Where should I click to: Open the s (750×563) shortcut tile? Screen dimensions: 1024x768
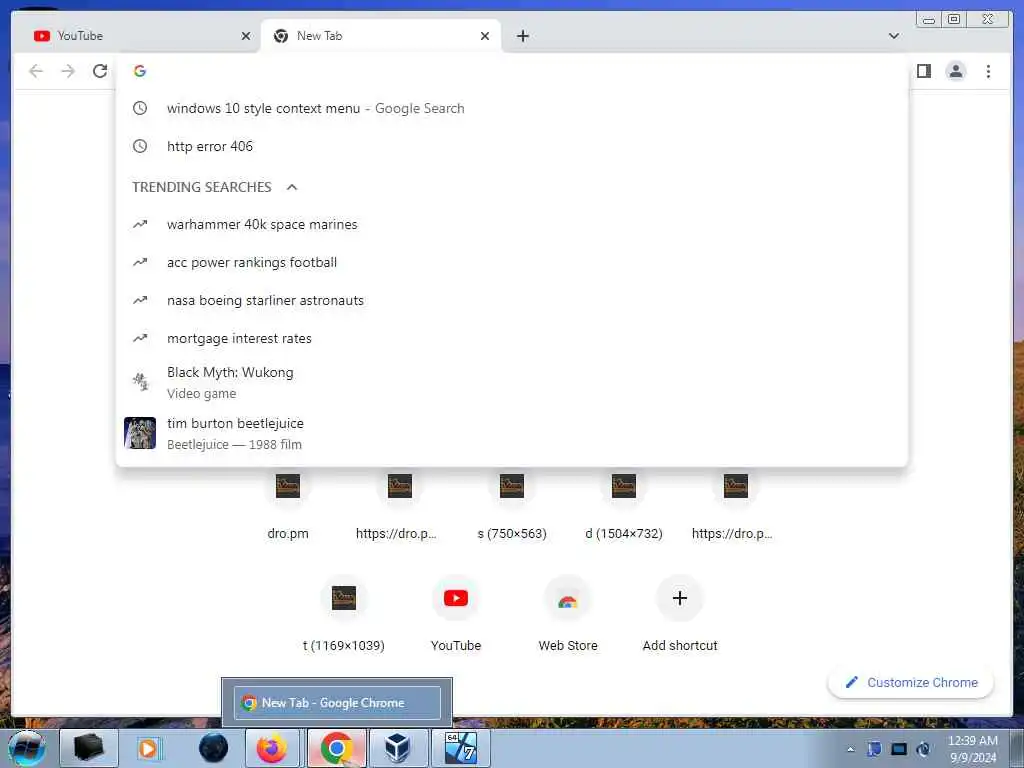(x=512, y=507)
